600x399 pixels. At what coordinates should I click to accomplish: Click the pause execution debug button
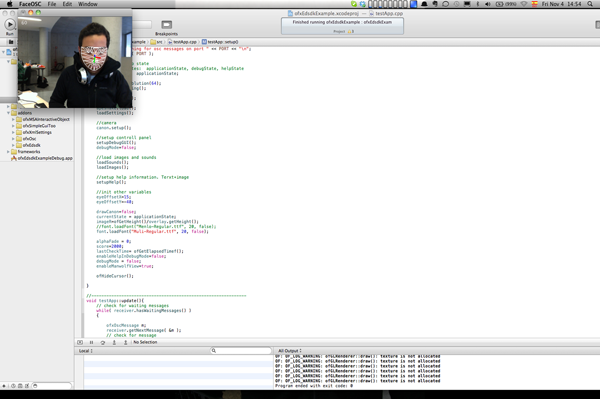click(91, 342)
